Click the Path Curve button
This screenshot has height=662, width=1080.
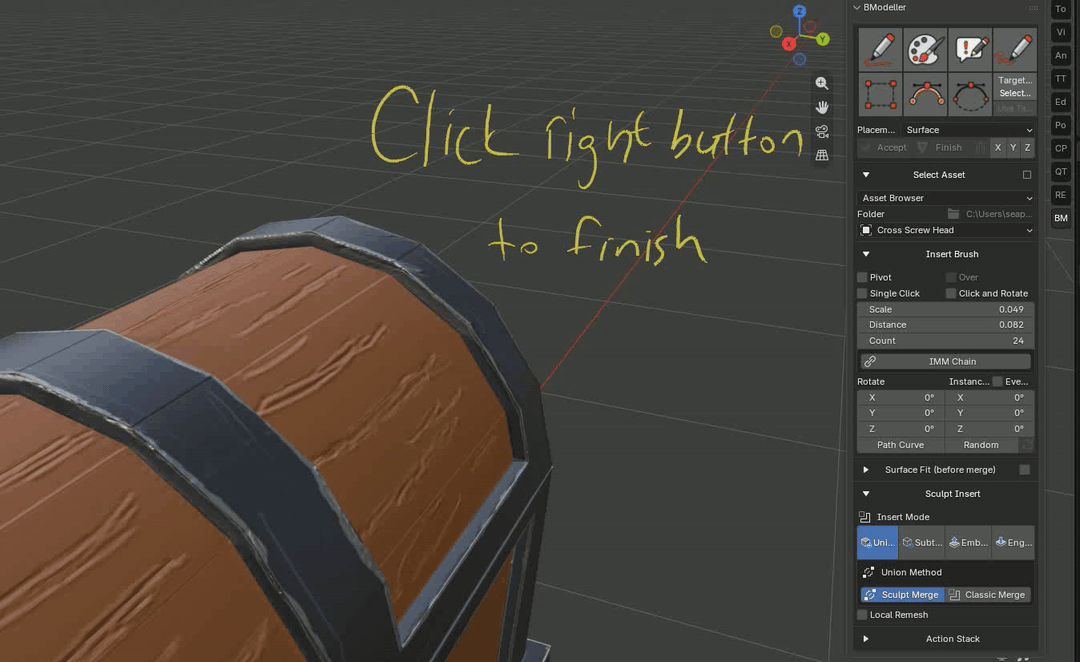[900, 445]
